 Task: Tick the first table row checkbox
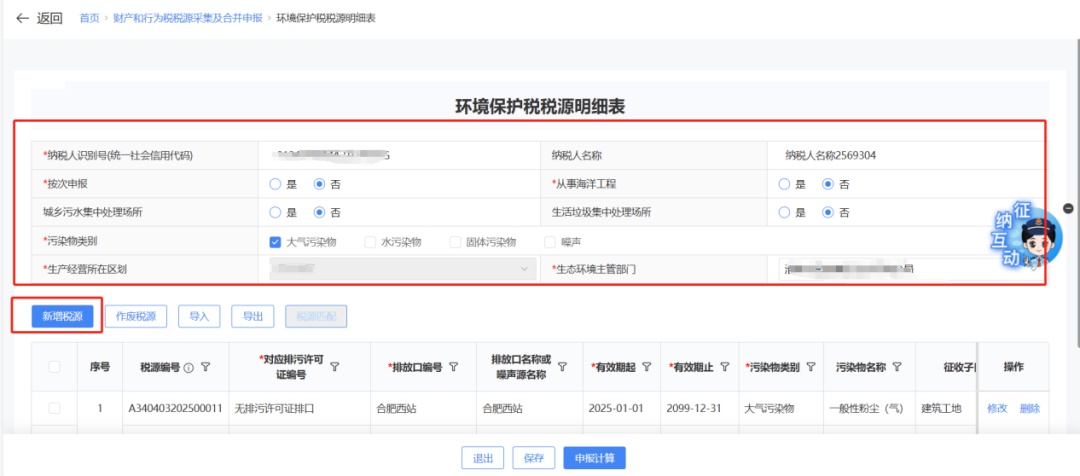point(54,408)
